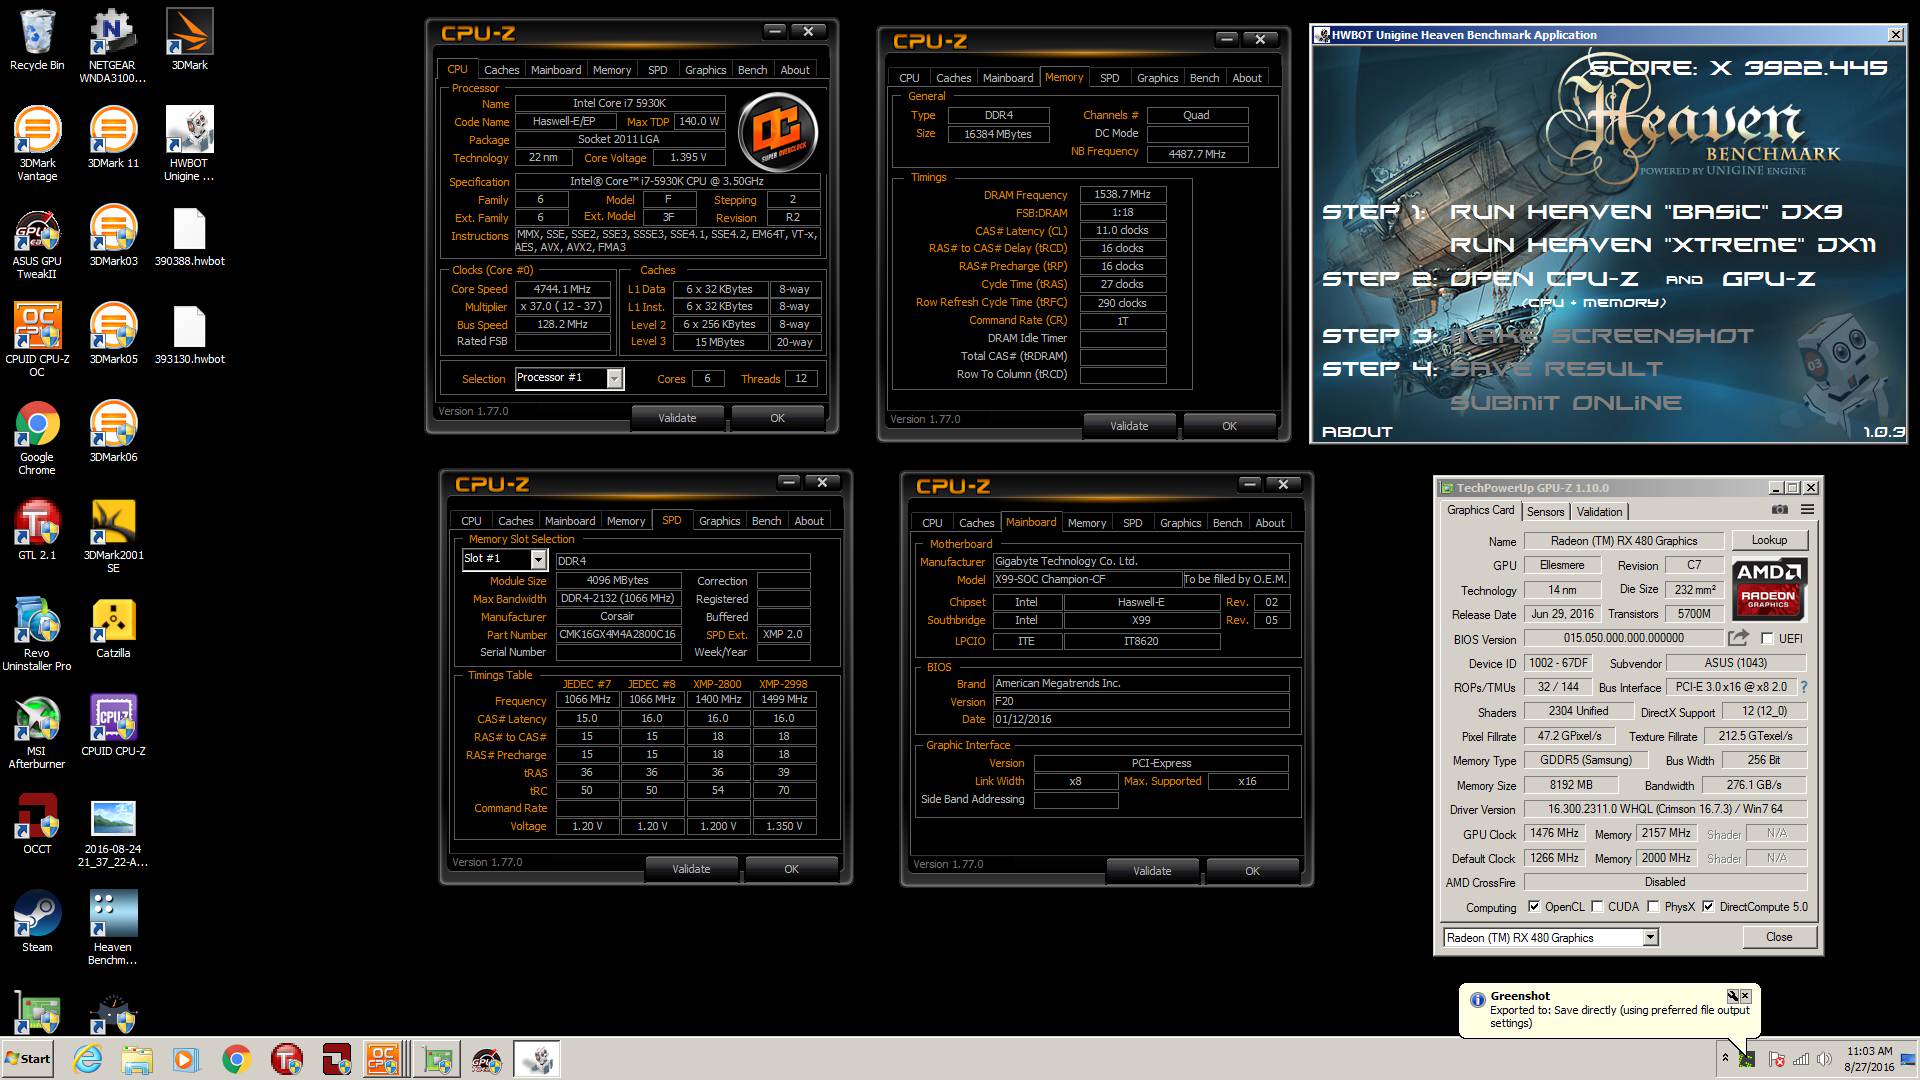This screenshot has width=1920, height=1080.
Task: Open the CPUID CPU-Z OC desktop shortcut
Action: coord(37,340)
